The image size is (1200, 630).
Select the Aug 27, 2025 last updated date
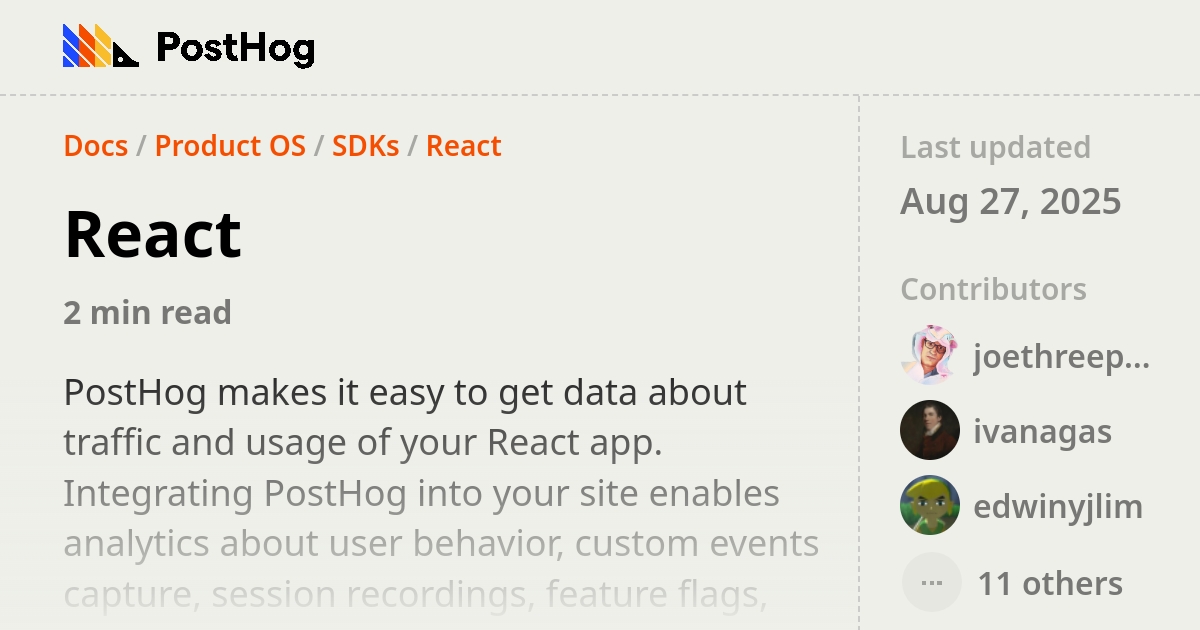[x=1012, y=202]
